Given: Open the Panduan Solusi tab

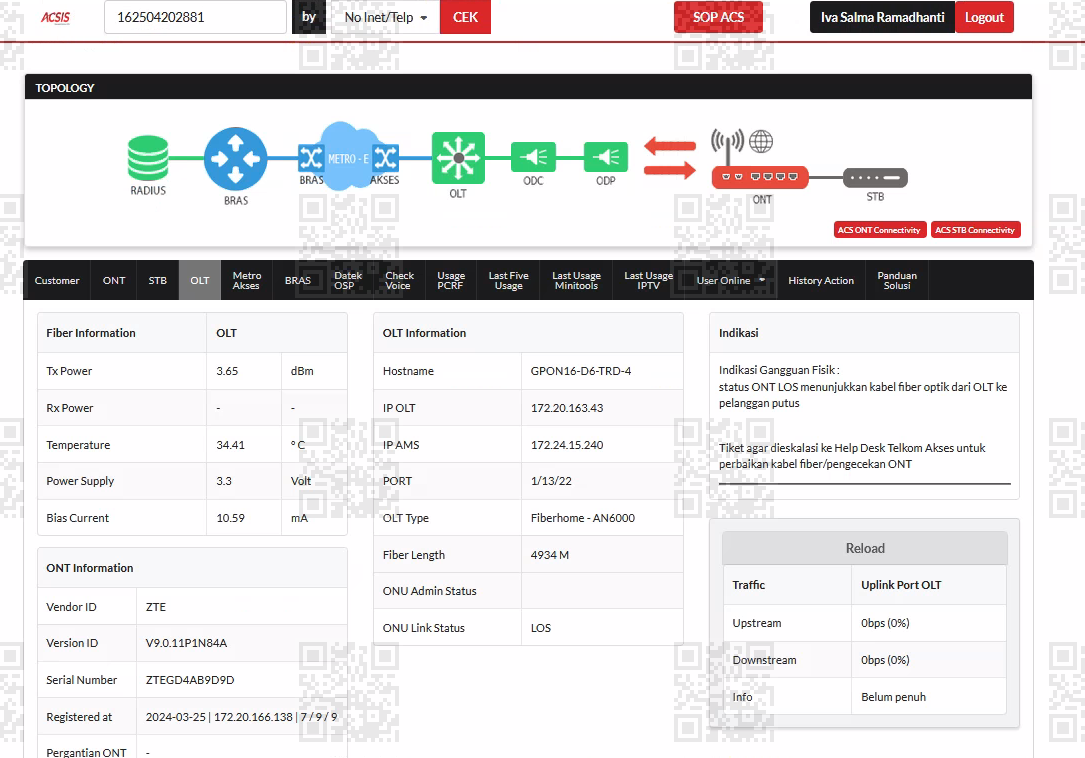Looking at the screenshot, I should click(897, 280).
